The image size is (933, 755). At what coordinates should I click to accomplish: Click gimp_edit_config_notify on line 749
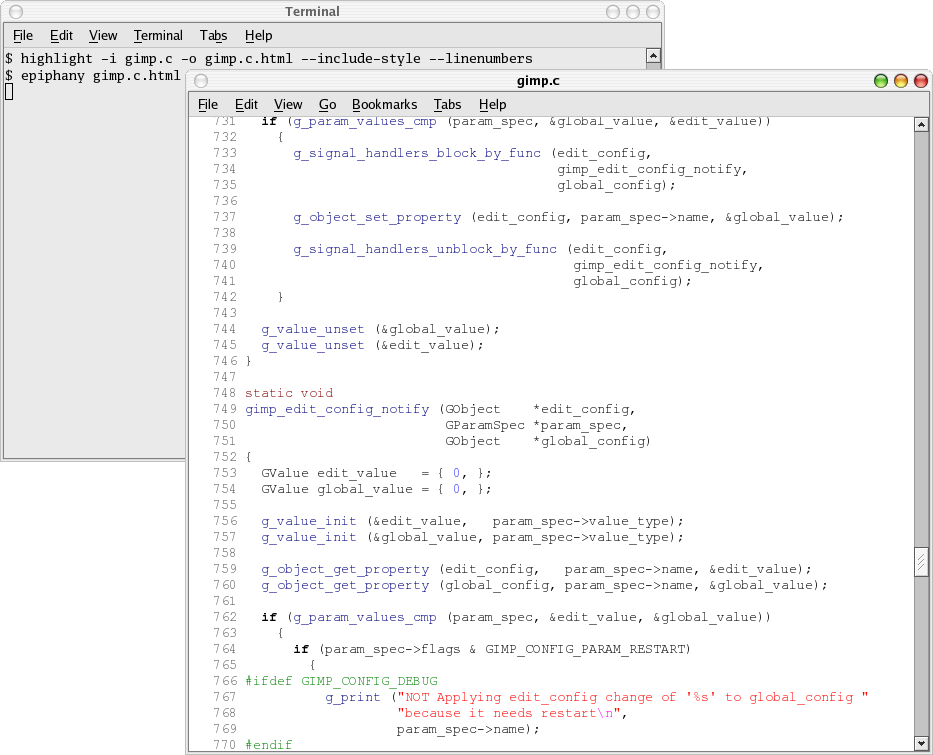pos(337,409)
